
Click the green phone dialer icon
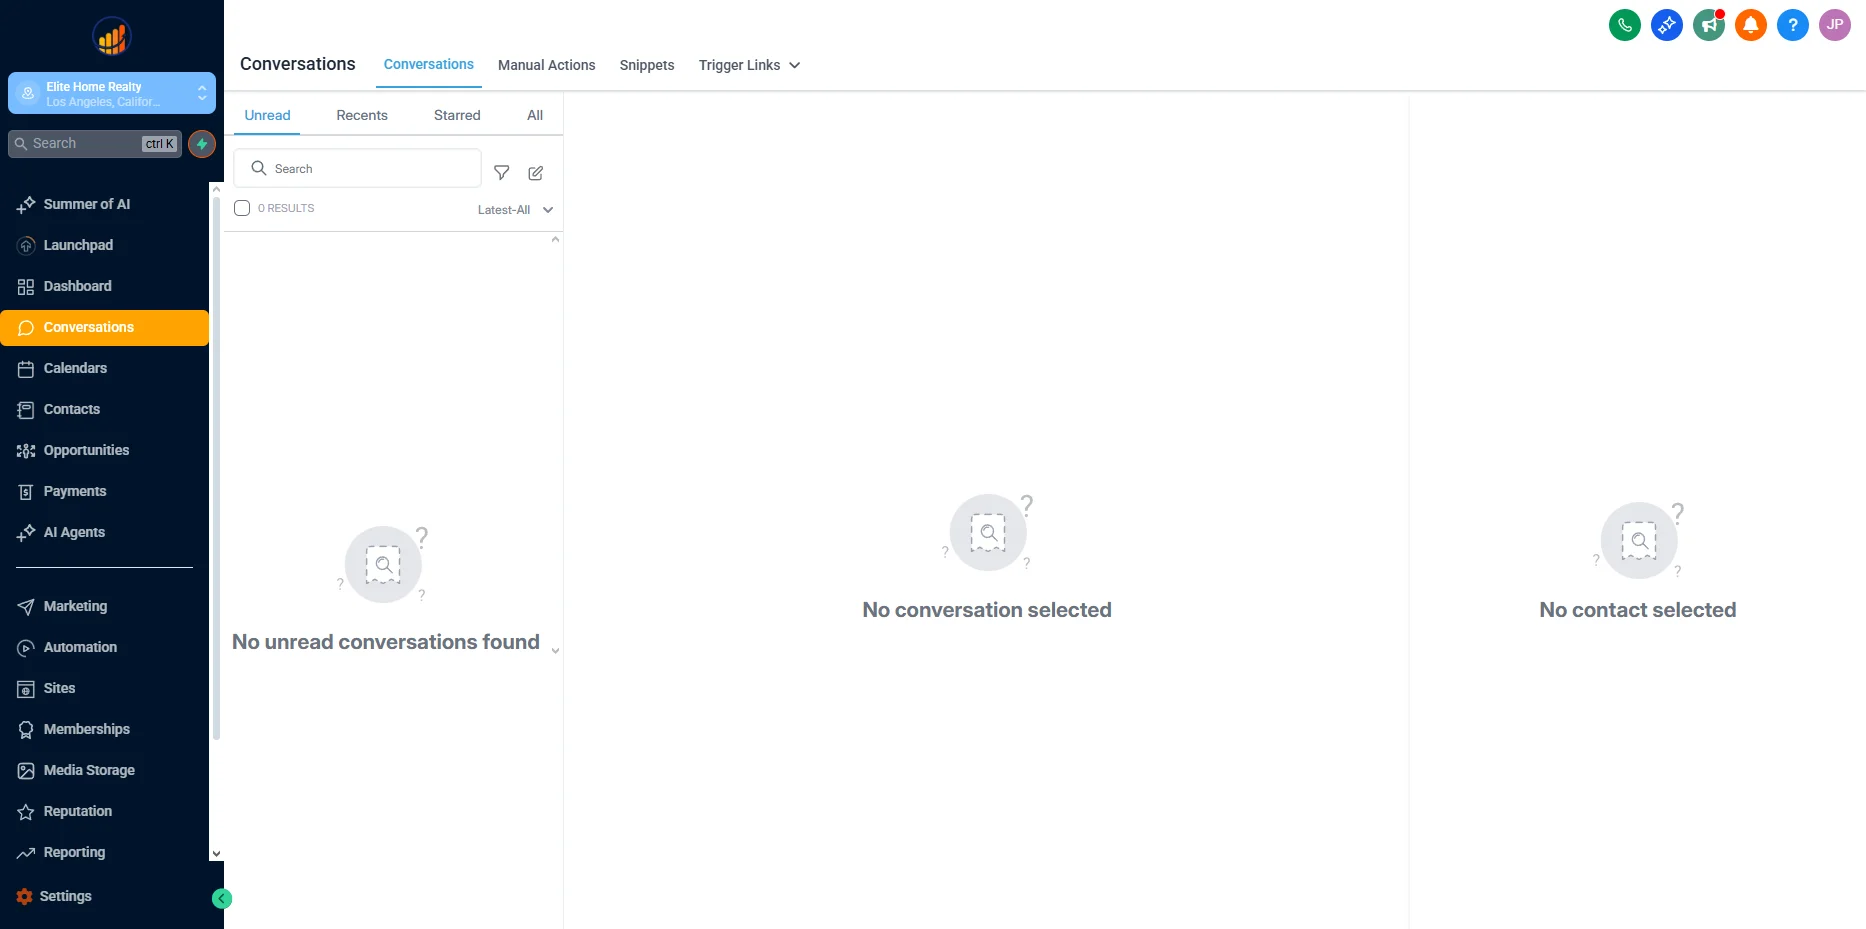click(x=1624, y=25)
